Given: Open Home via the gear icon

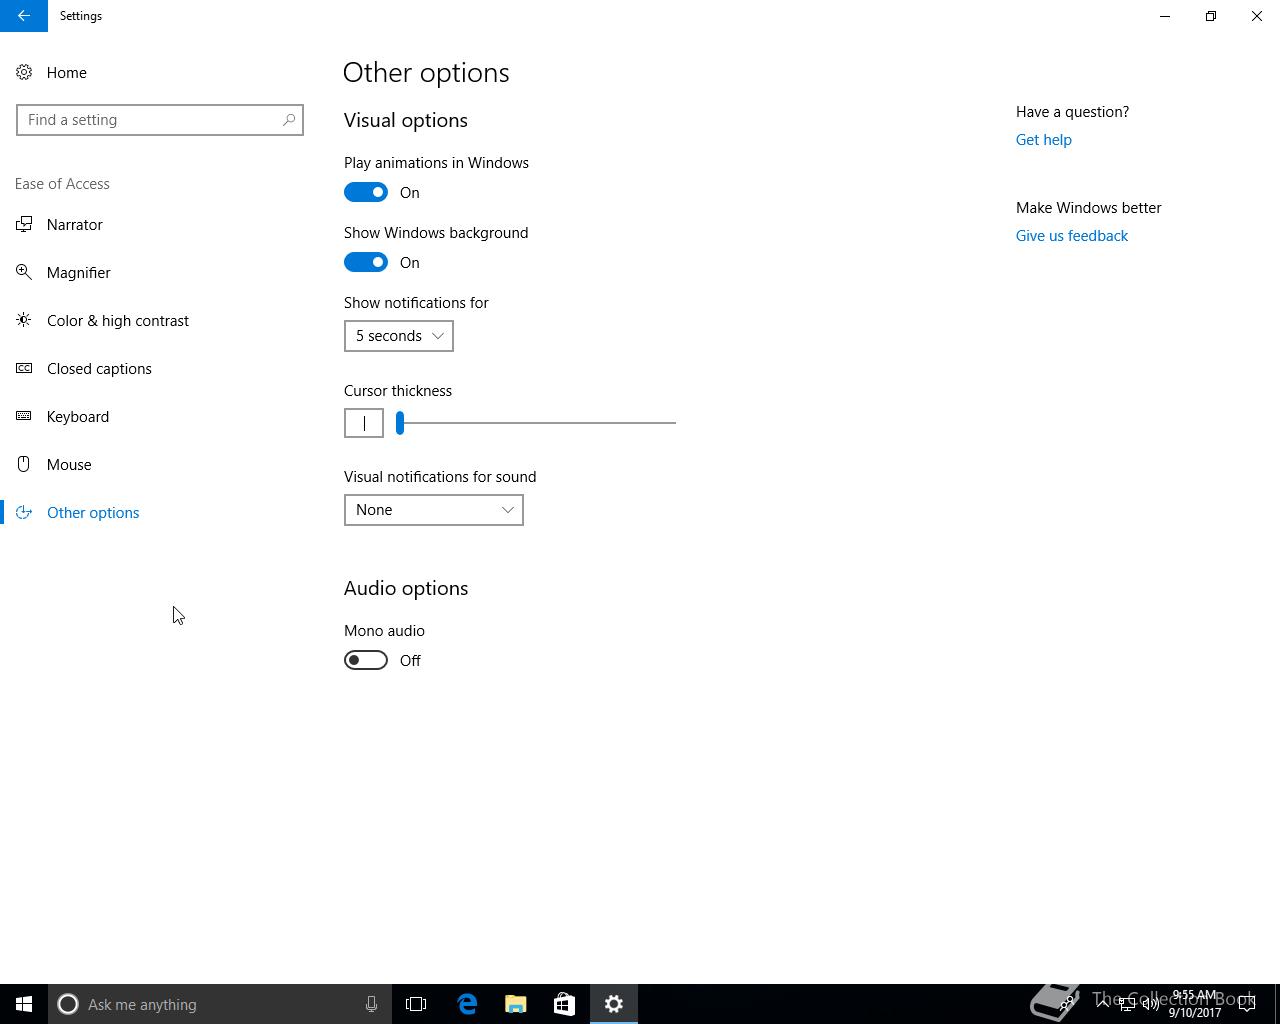Looking at the screenshot, I should 24,73.
